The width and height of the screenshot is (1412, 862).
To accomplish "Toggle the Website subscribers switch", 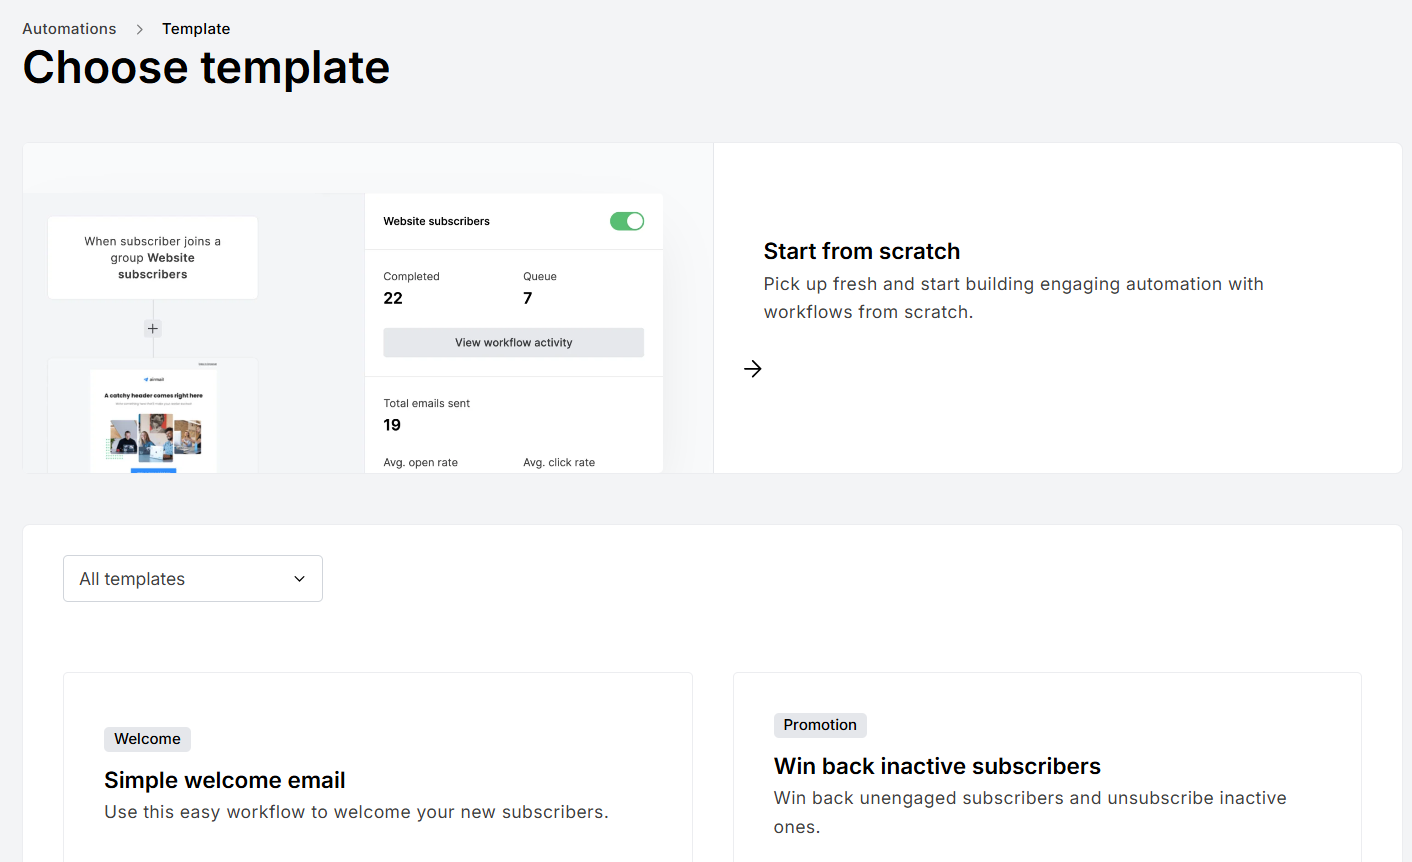I will (627, 221).
